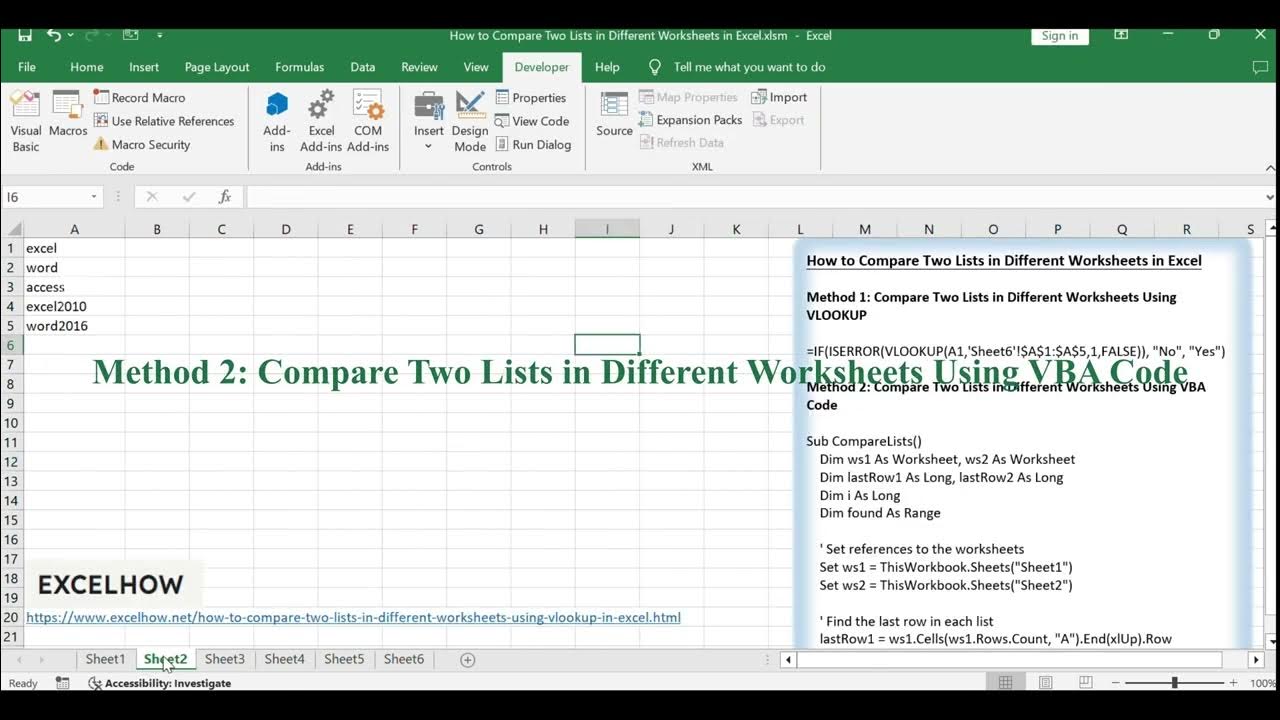Switch to the Insert ribbon tab
Image resolution: width=1280 pixels, height=720 pixels.
point(144,67)
